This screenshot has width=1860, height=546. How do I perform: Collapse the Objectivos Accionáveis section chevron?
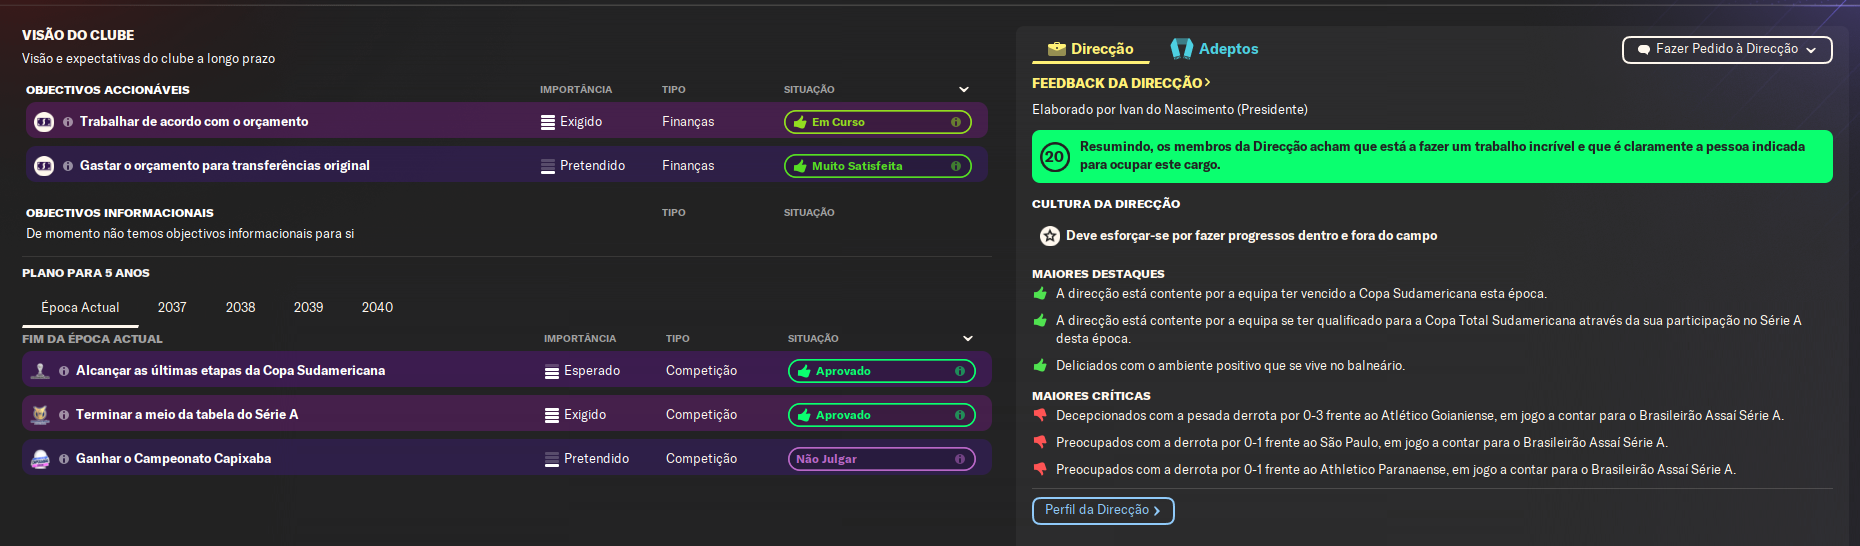tap(964, 90)
